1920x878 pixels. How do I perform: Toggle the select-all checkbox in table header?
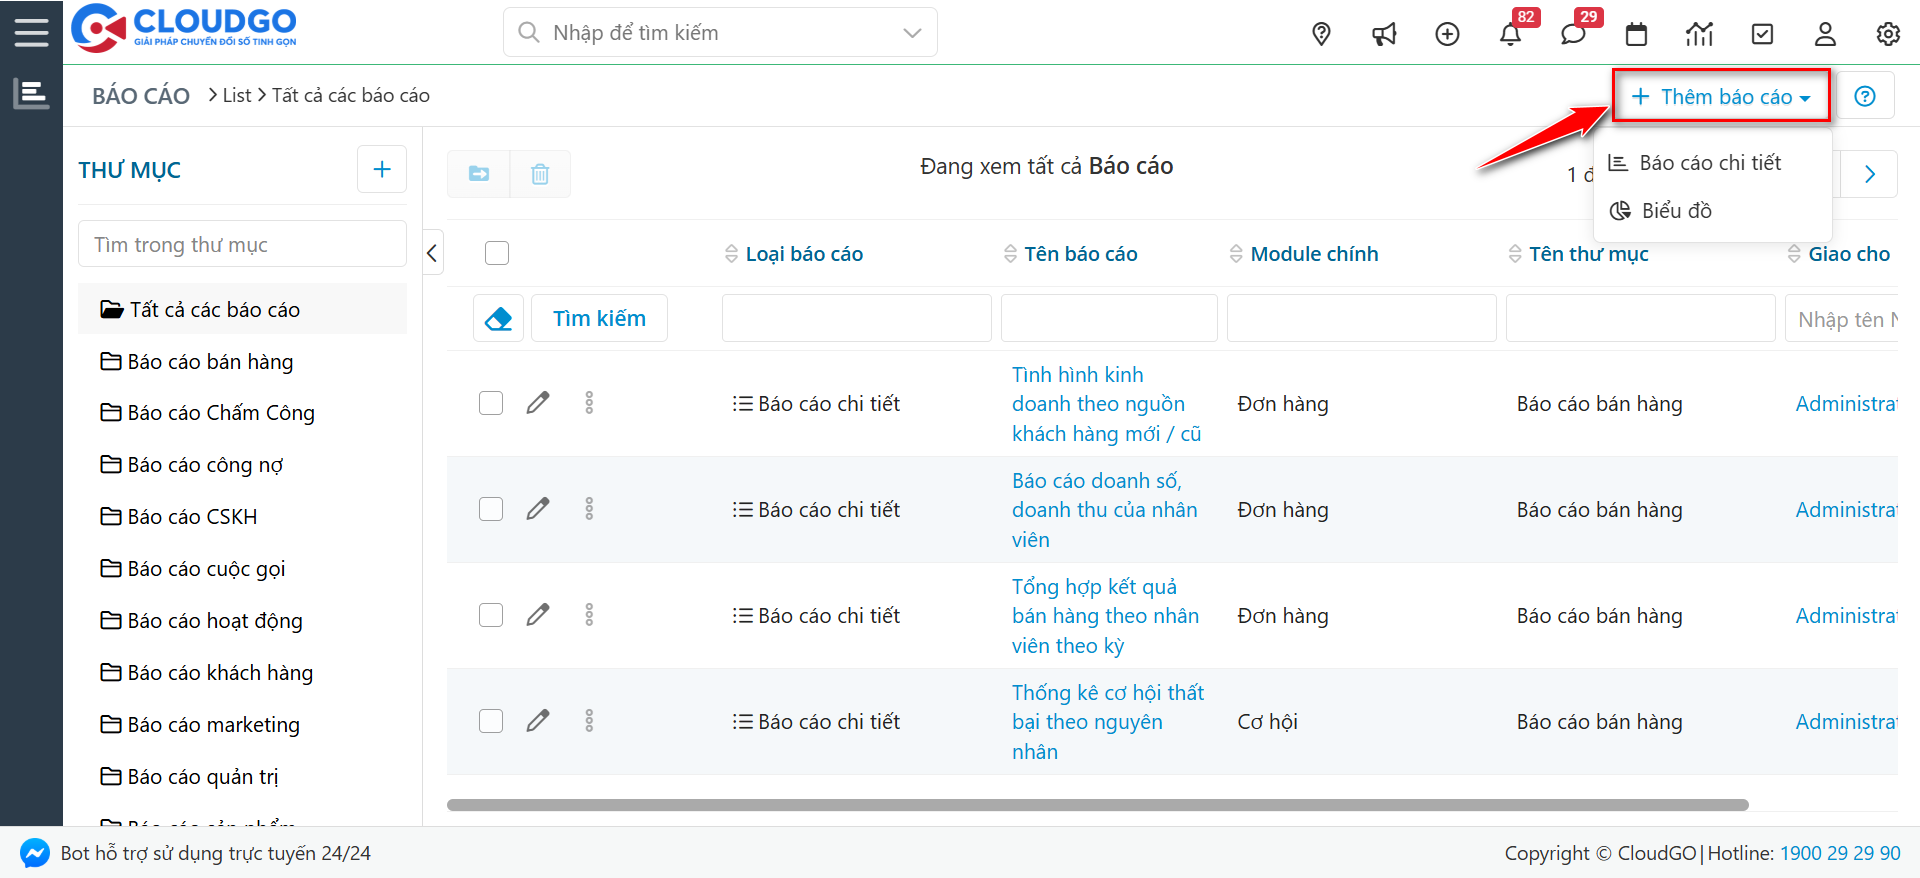pyautogui.click(x=497, y=253)
